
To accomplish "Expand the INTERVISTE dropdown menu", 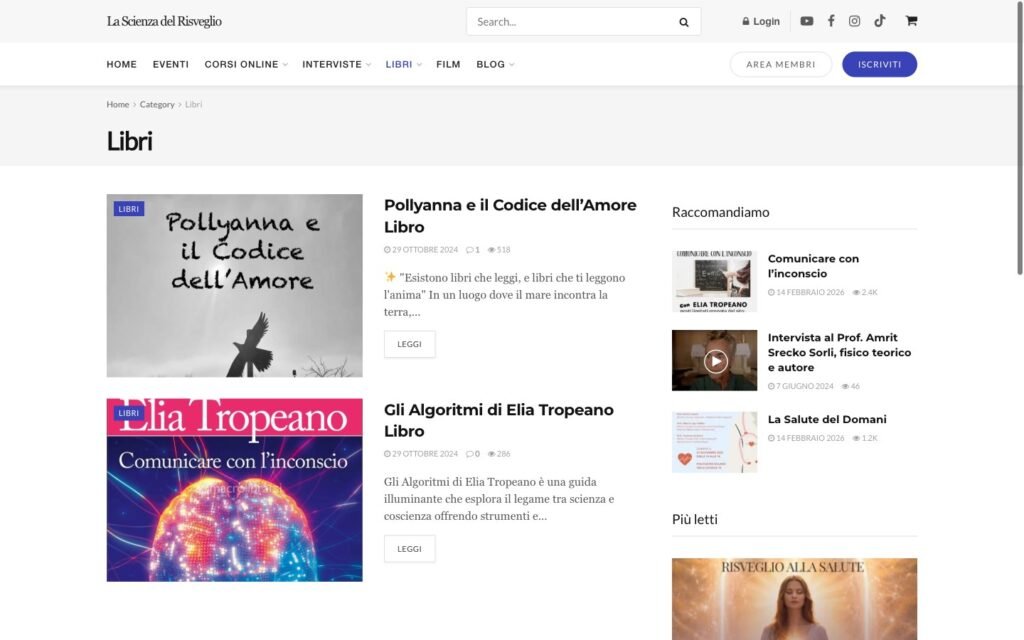I will (x=336, y=64).
